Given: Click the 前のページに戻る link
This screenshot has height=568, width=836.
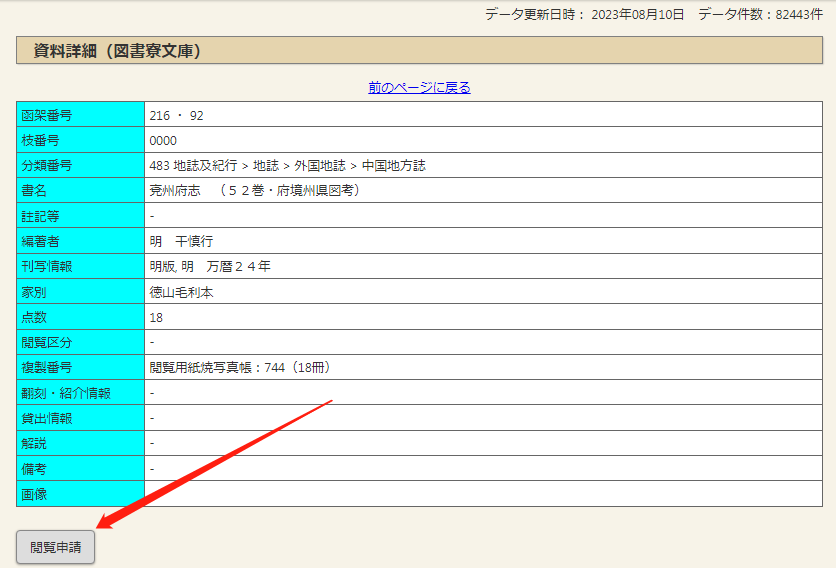Looking at the screenshot, I should click(419, 88).
